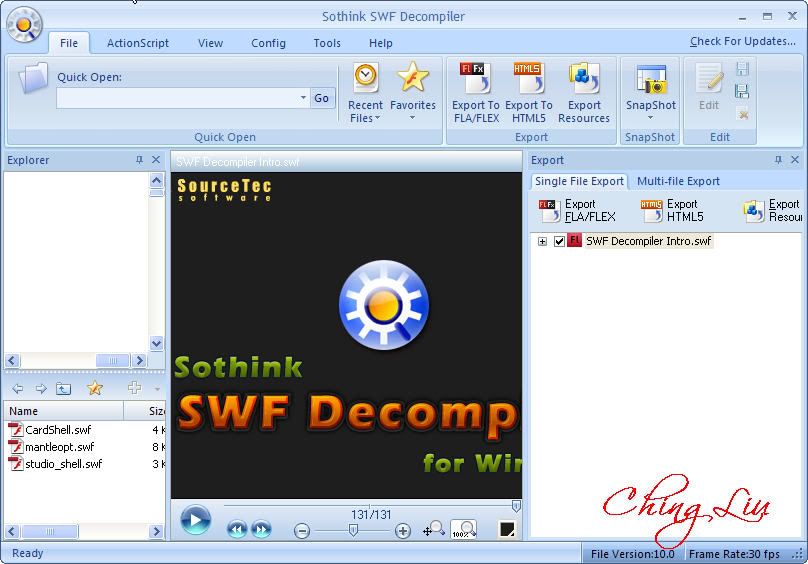This screenshot has height=564, width=808.
Task: Uncheck the SWF Decompiler Intro.swf checkbox
Action: pyautogui.click(x=559, y=241)
